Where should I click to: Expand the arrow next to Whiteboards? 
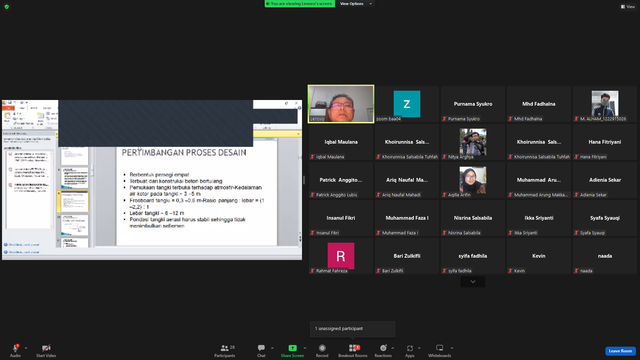(452, 348)
